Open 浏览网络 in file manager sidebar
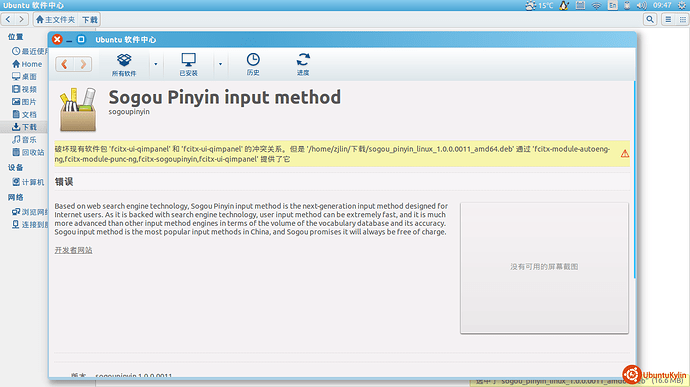This screenshot has height=387, width=690. coord(29,212)
